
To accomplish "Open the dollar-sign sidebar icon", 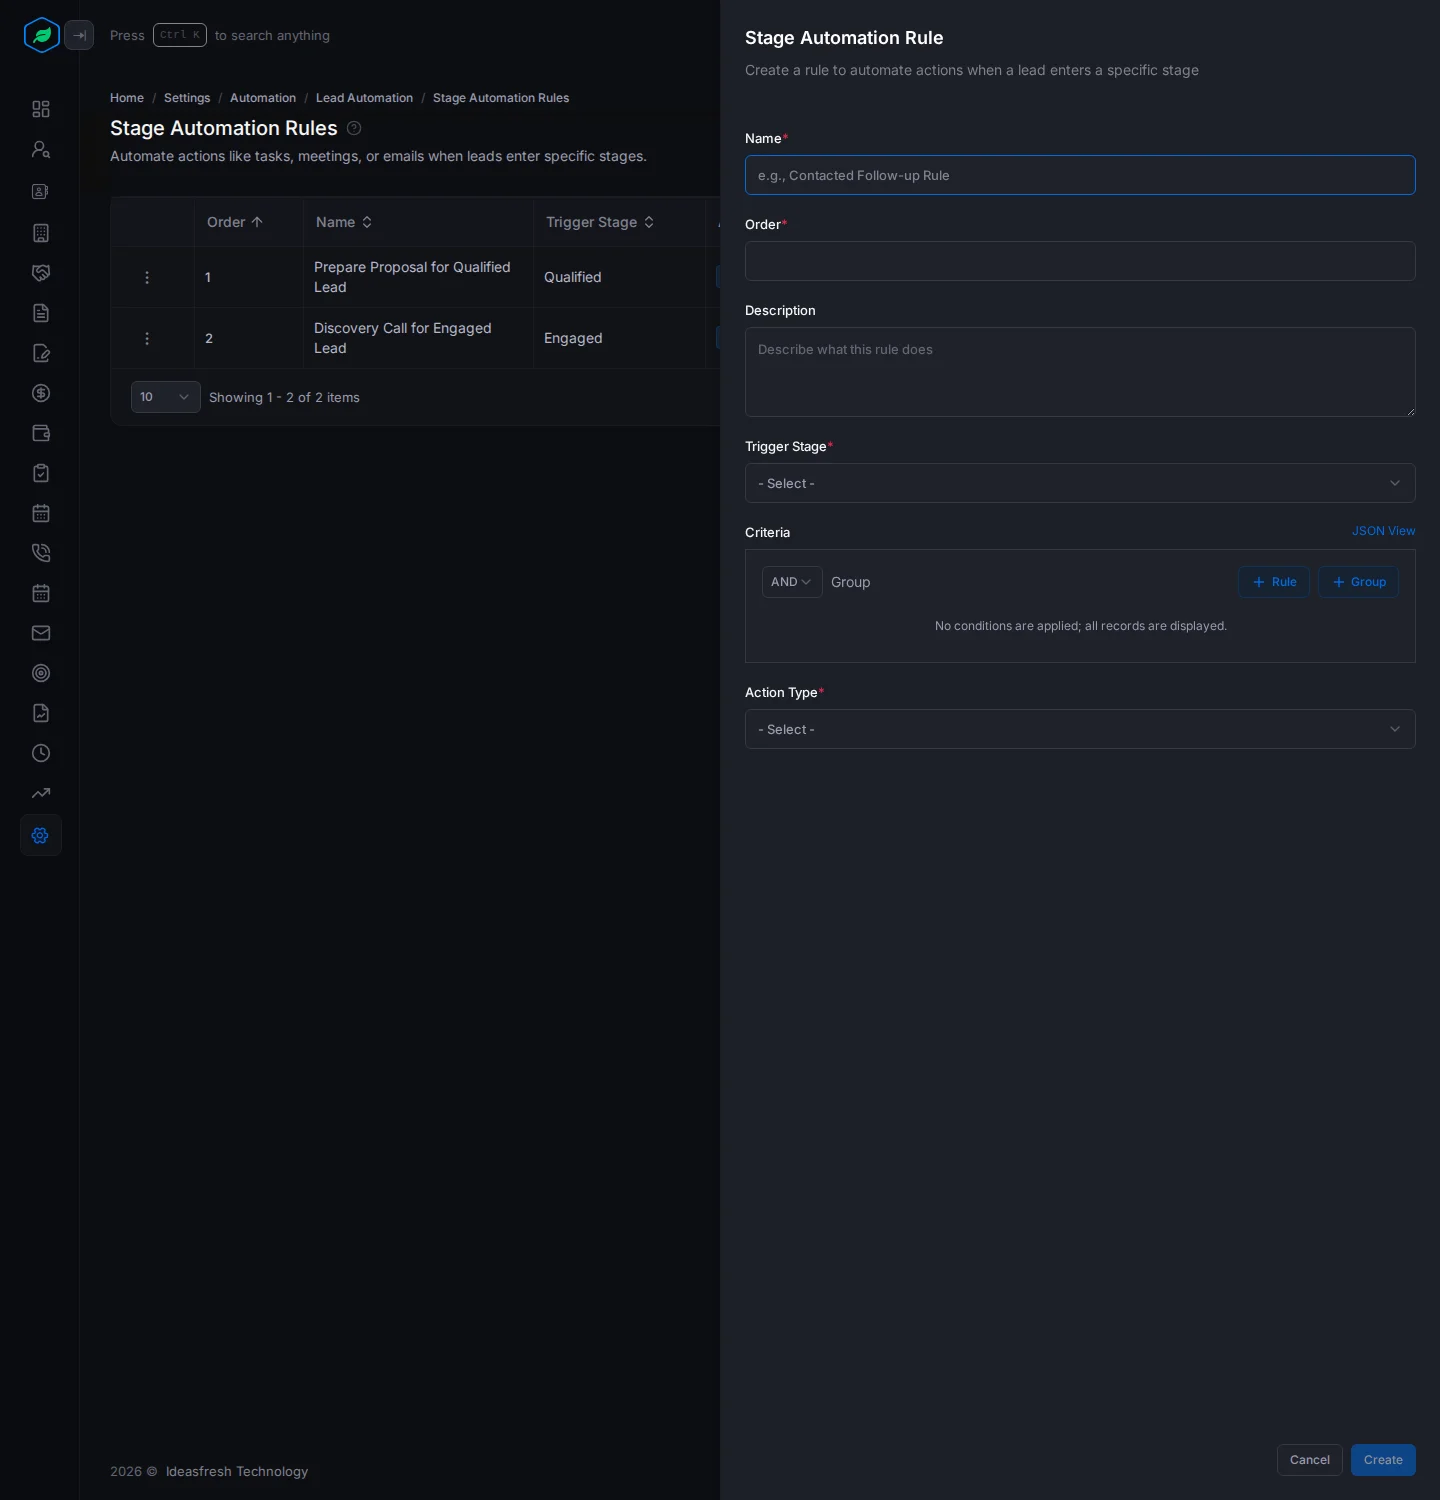I will (x=41, y=393).
